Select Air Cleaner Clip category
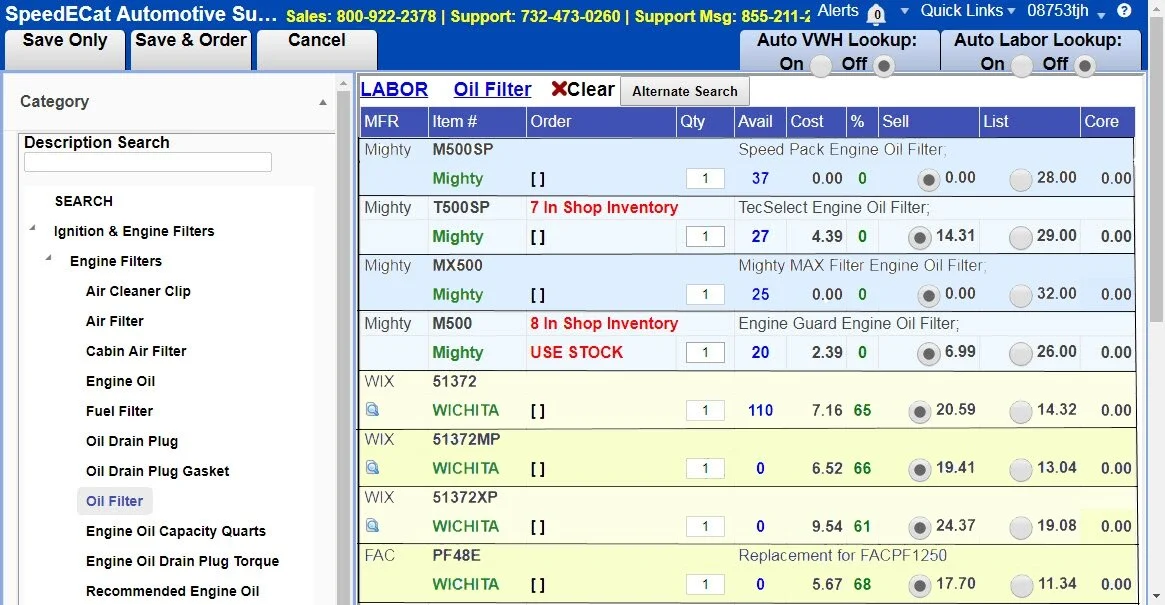The width and height of the screenshot is (1165, 605). [x=138, y=291]
